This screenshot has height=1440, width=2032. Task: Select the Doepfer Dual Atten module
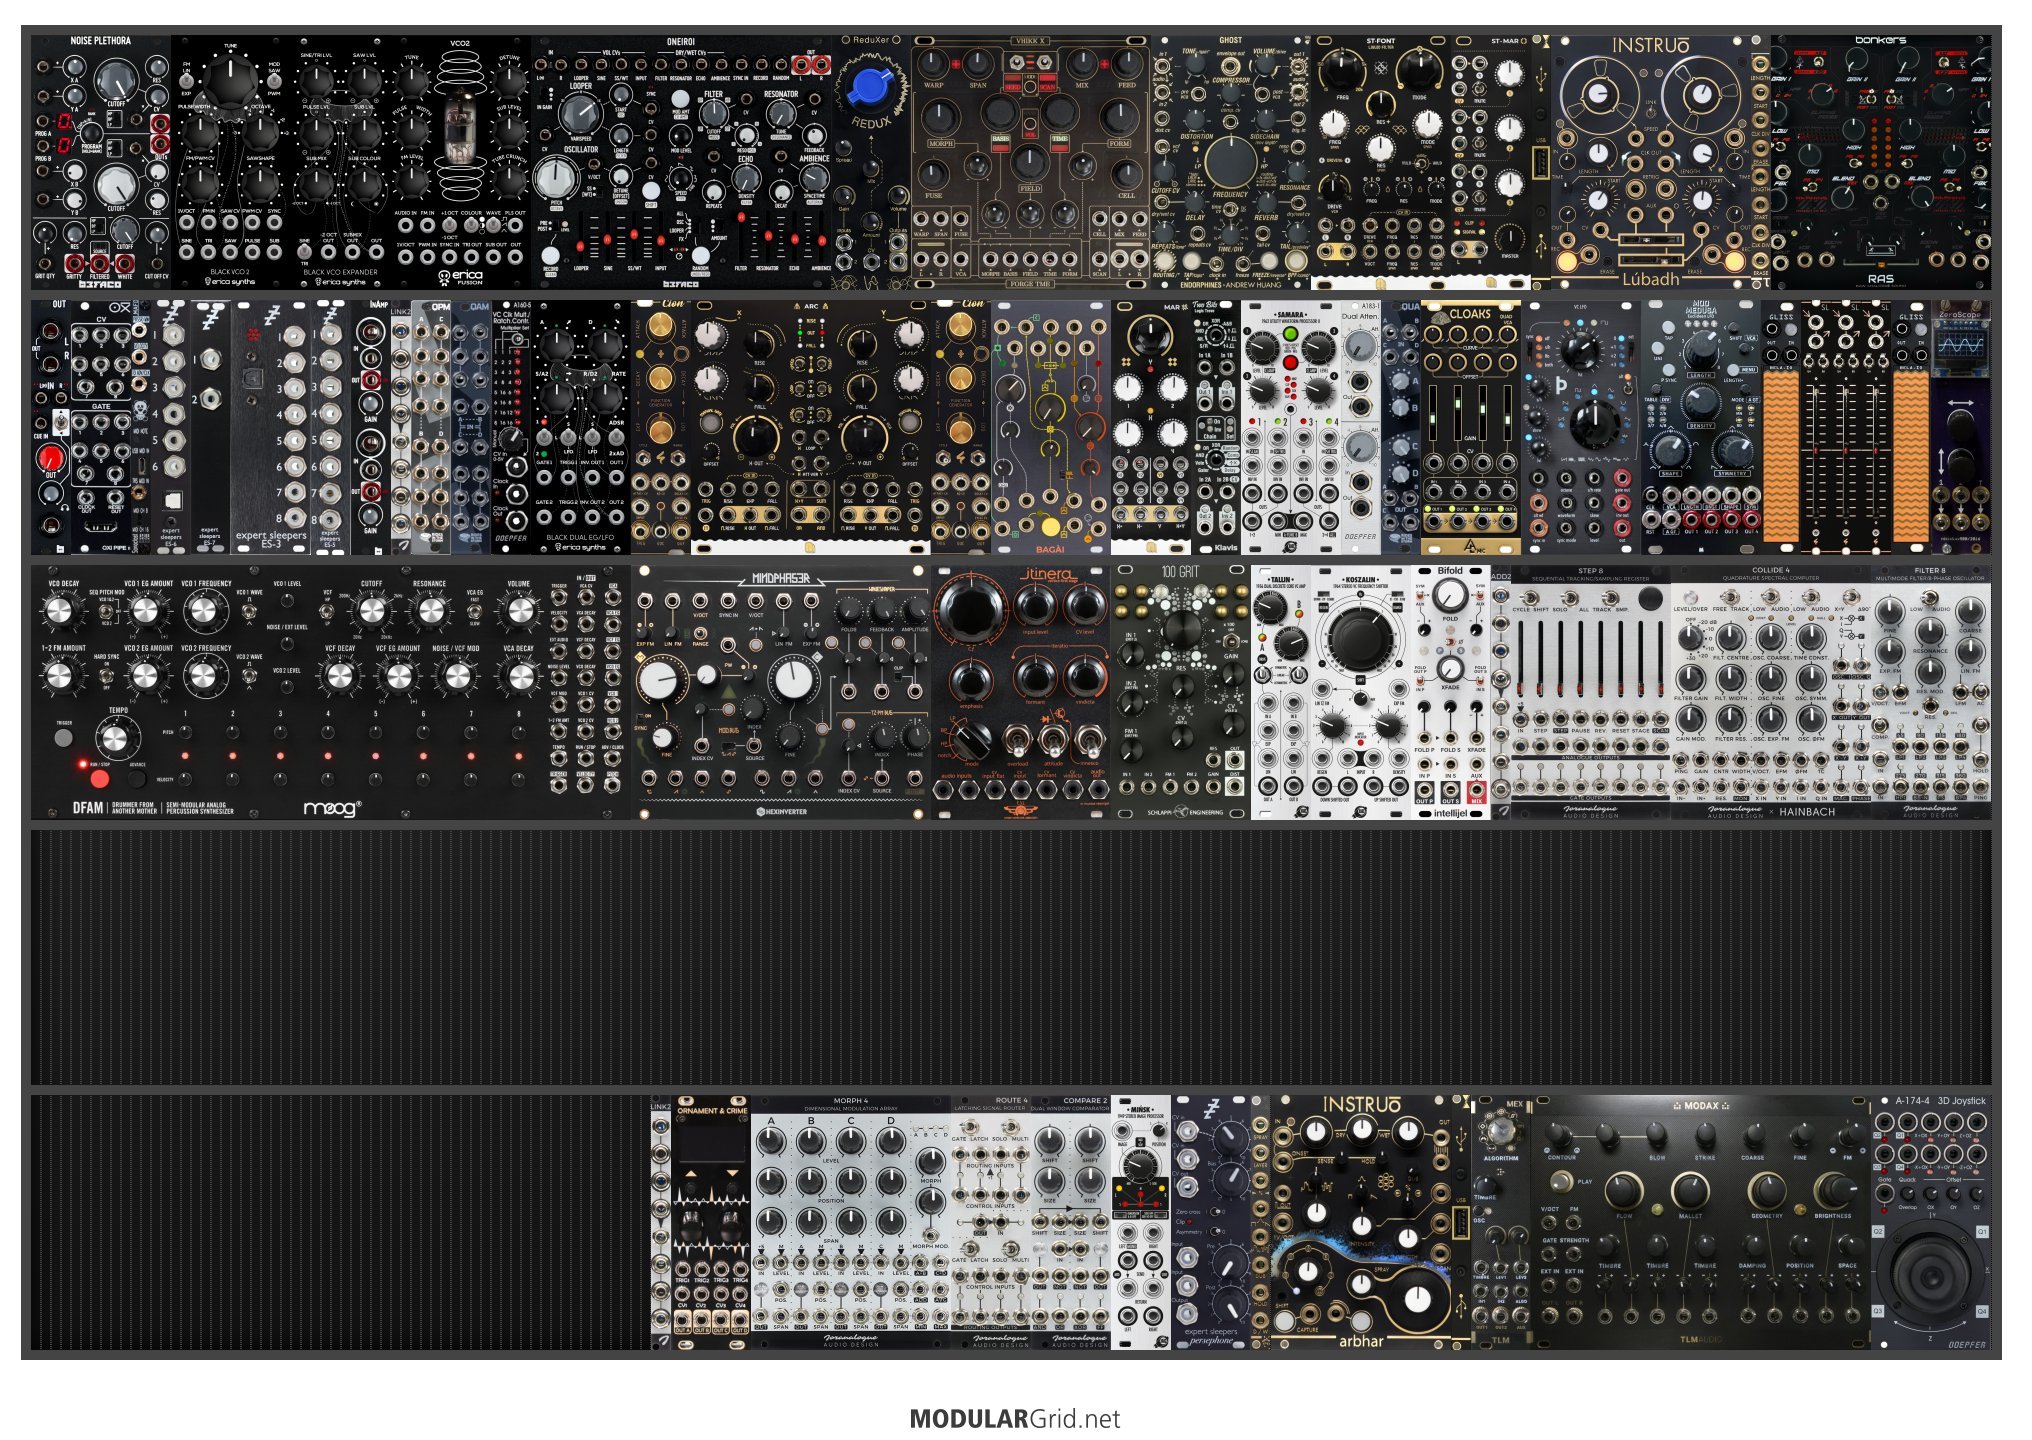1360,427
